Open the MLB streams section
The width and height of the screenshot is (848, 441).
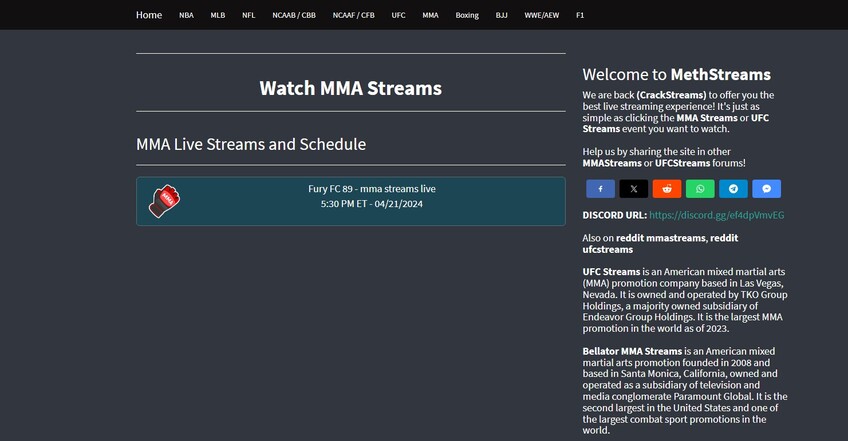point(217,15)
